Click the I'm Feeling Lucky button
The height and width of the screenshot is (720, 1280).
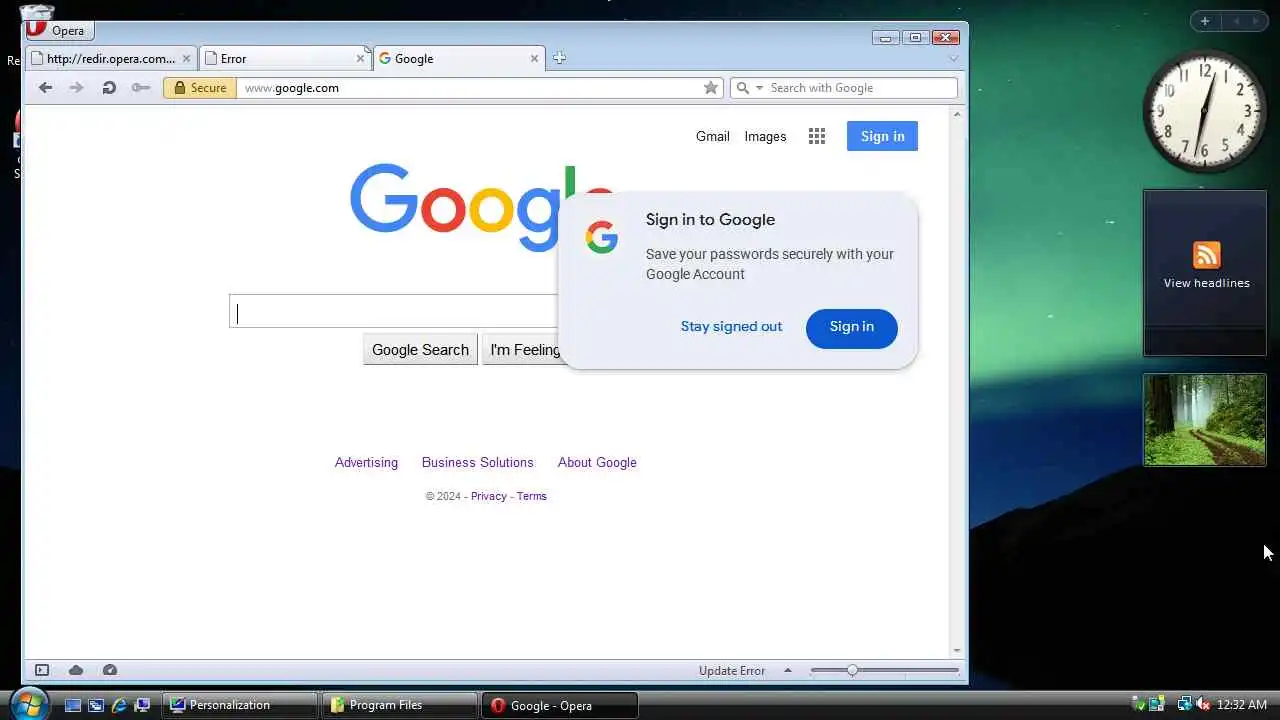tap(523, 349)
